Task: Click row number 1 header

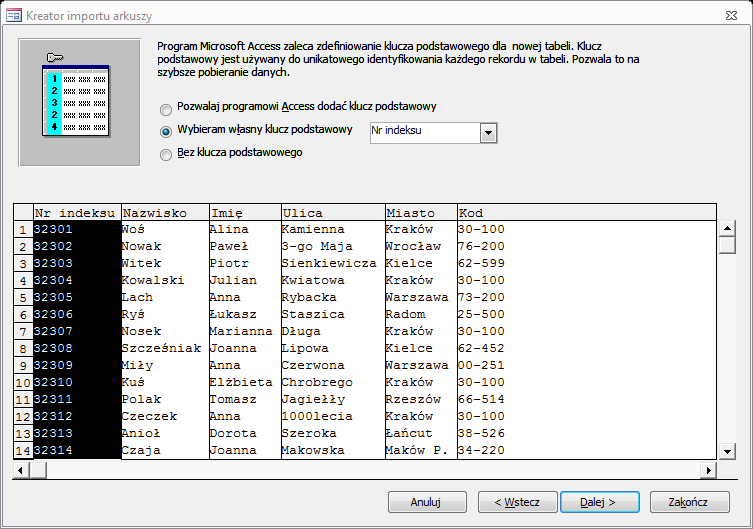Action: pyautogui.click(x=23, y=229)
